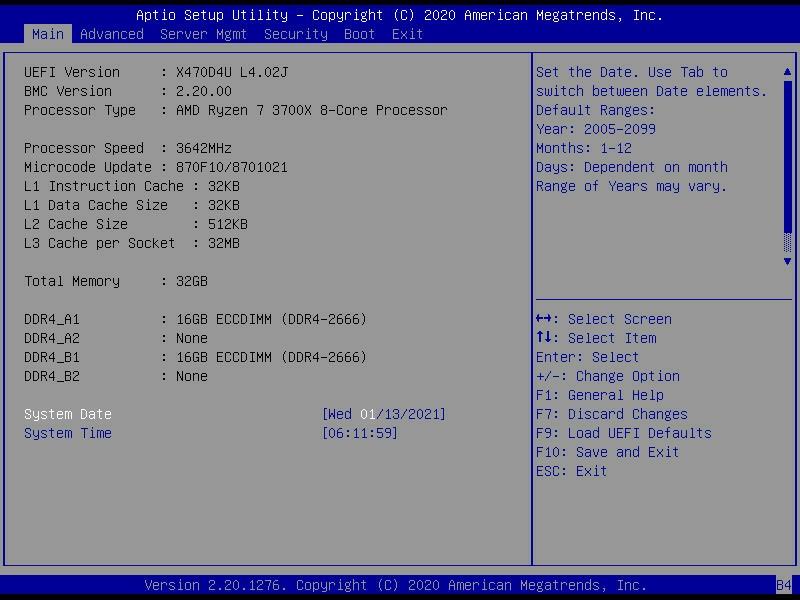
Task: Click the F9: Load UEFI Defaults hint
Action: tap(623, 433)
